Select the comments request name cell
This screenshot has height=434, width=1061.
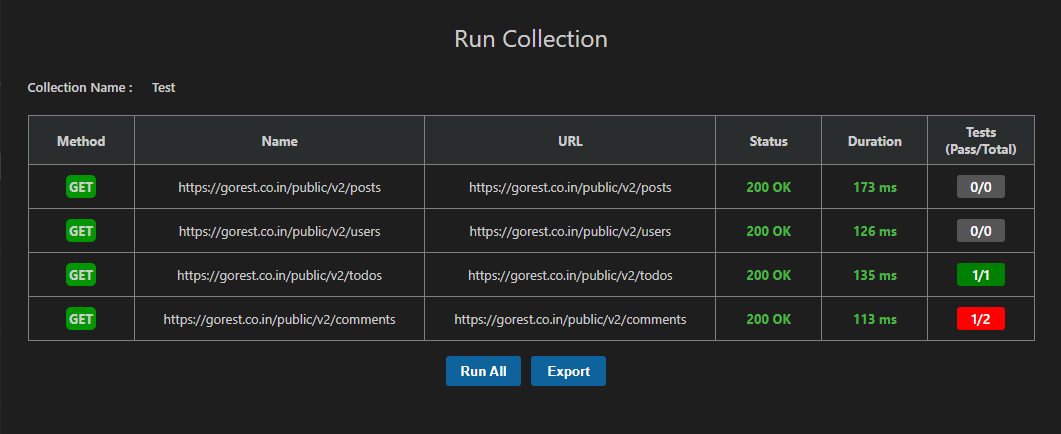279,319
